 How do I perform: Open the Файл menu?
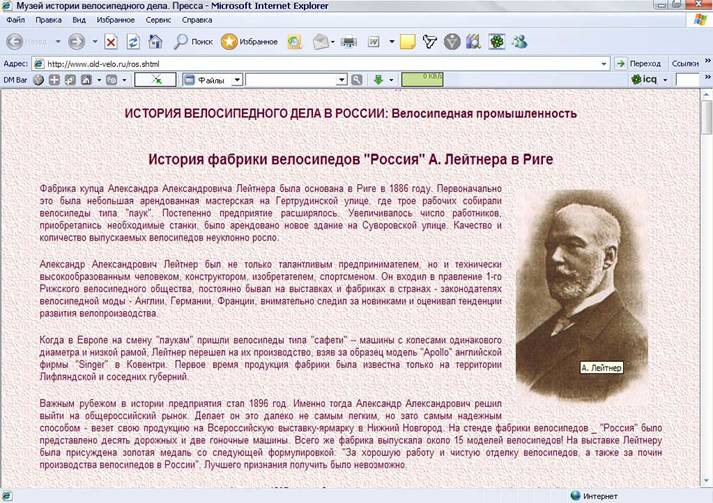click(15, 20)
